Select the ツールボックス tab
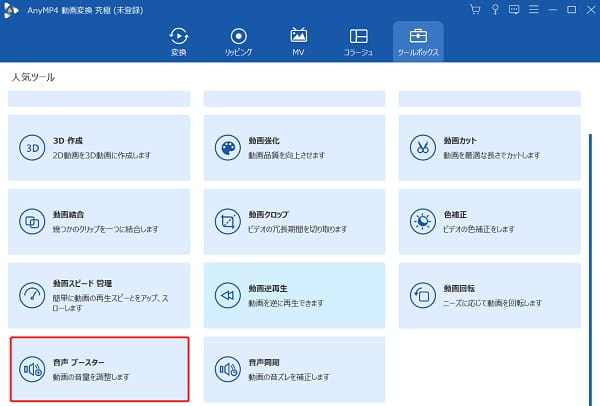Viewport: 600px width, 406px height. [x=418, y=42]
